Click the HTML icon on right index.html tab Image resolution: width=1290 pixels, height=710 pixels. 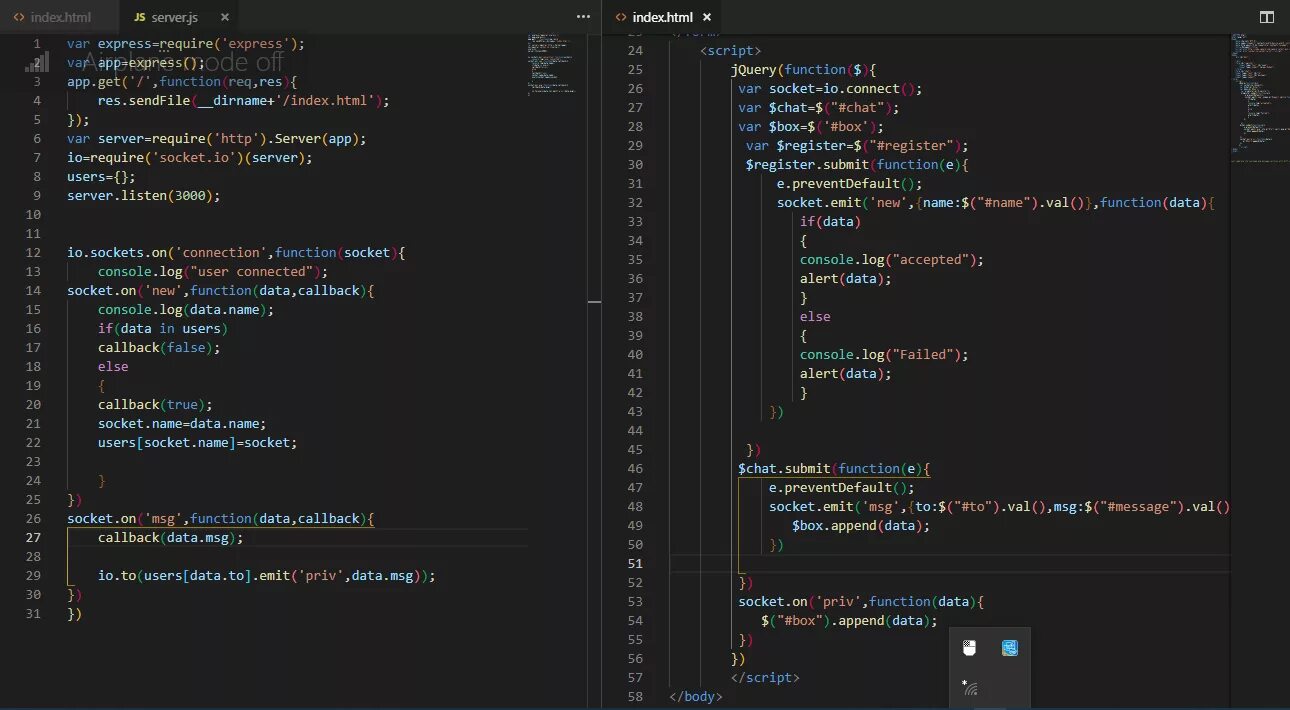(621, 17)
